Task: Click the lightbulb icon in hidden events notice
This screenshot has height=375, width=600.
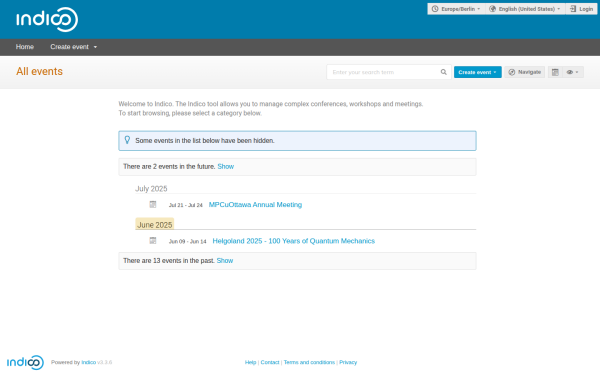Action: tap(127, 140)
